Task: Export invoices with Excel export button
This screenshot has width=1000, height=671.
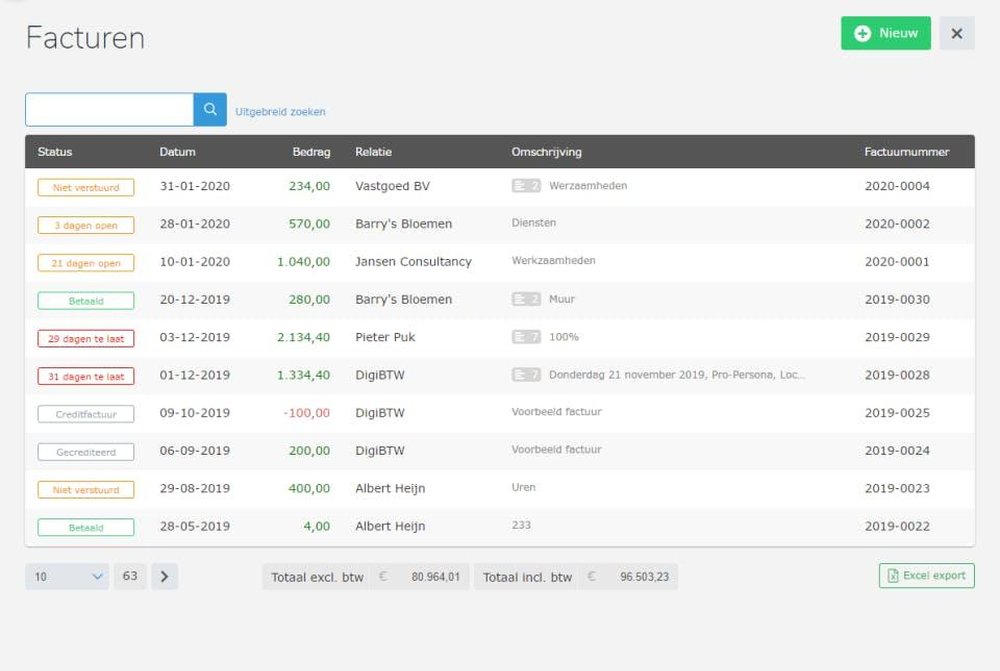Action: 926,576
